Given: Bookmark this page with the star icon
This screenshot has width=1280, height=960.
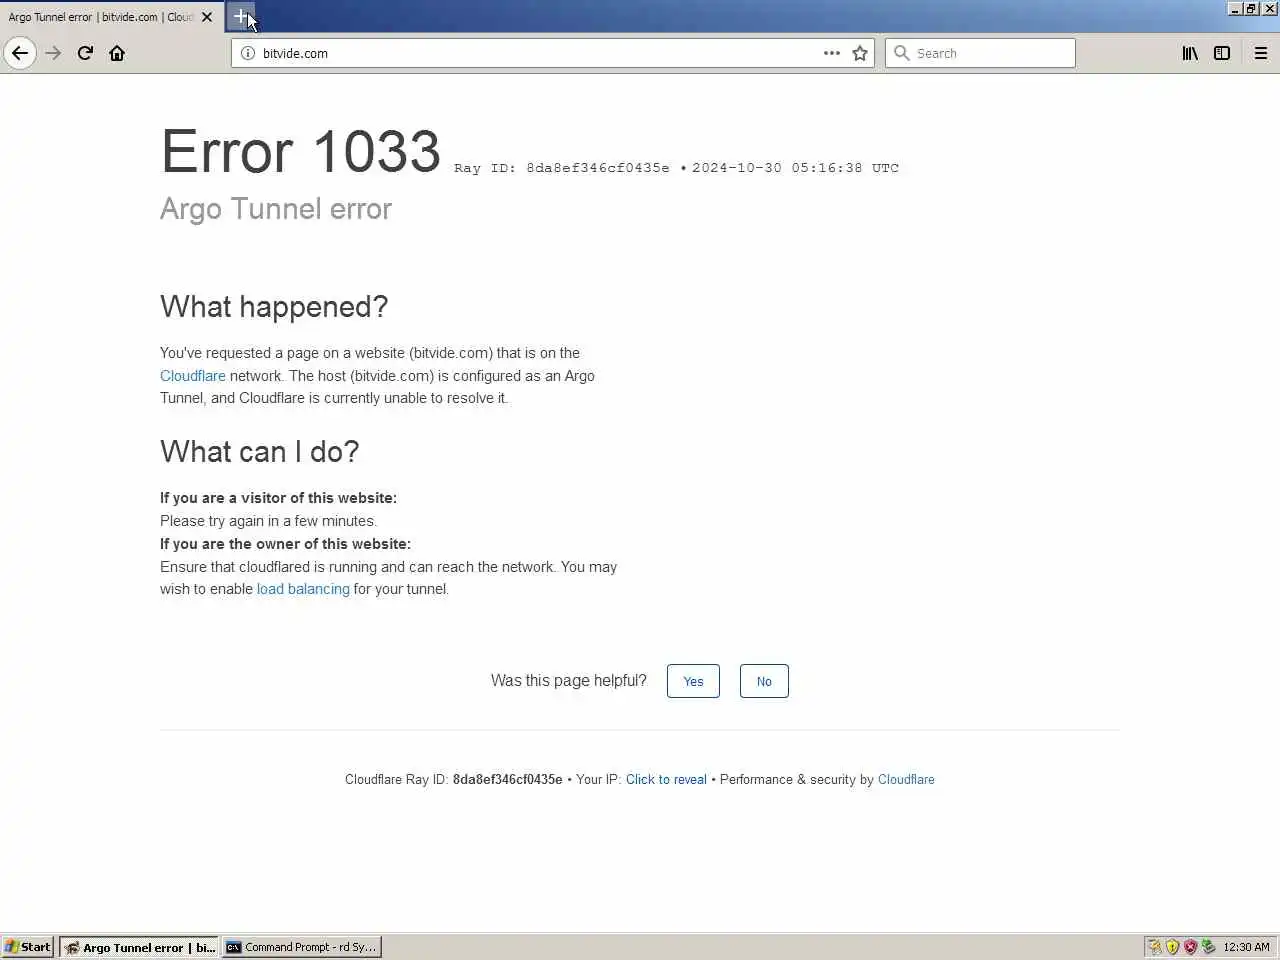Looking at the screenshot, I should pos(860,53).
